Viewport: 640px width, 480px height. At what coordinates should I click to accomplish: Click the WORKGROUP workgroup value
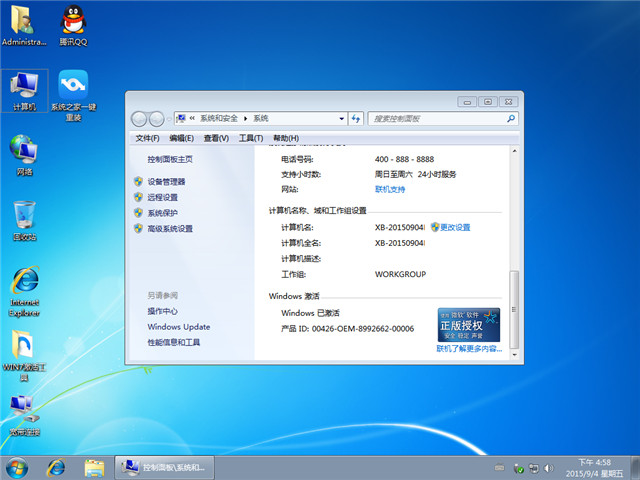click(400, 274)
